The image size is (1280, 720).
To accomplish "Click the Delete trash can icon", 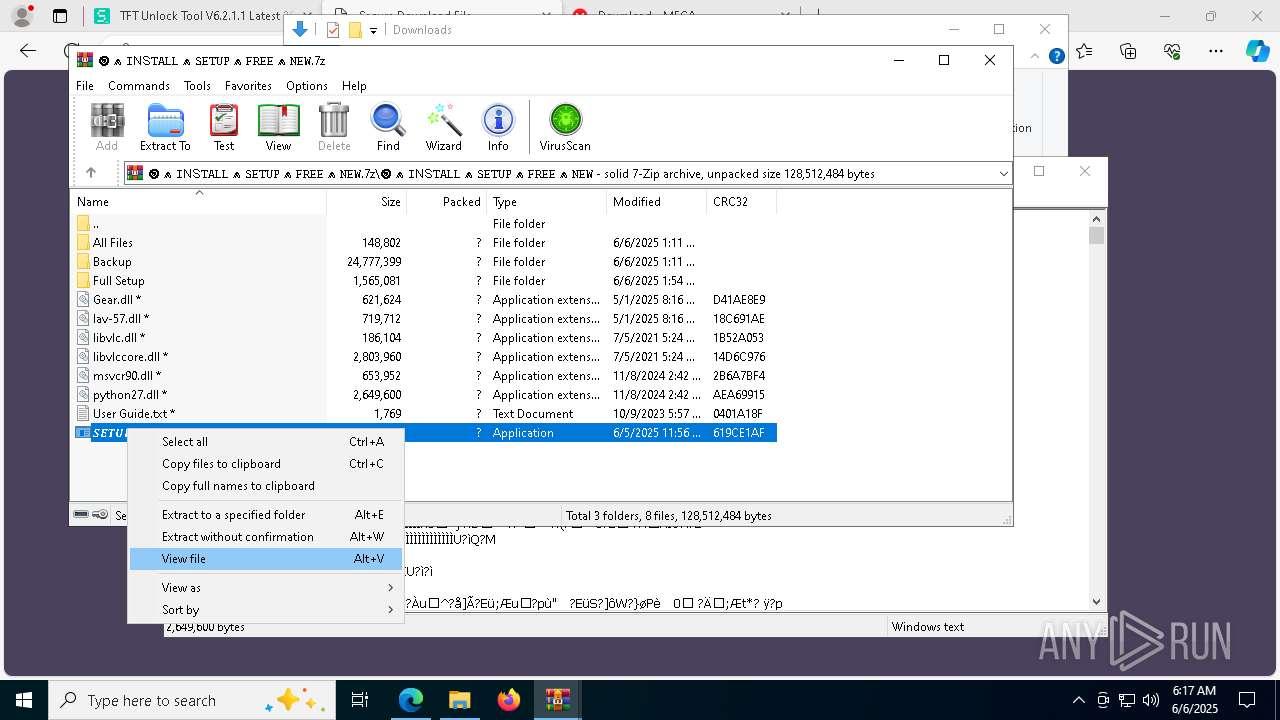I will coord(334,127).
